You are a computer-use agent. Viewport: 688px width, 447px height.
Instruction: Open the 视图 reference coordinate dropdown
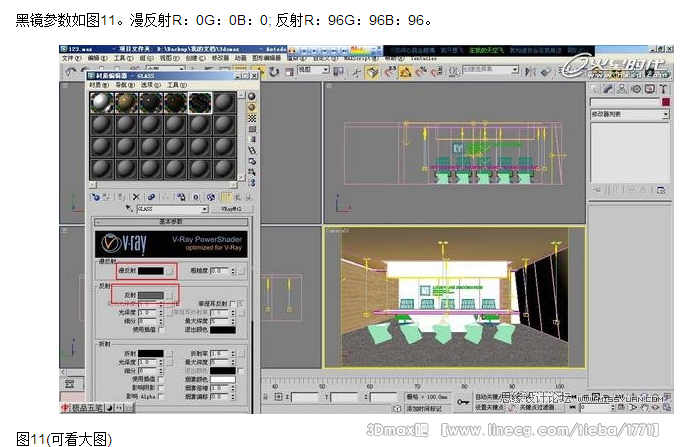(325, 70)
